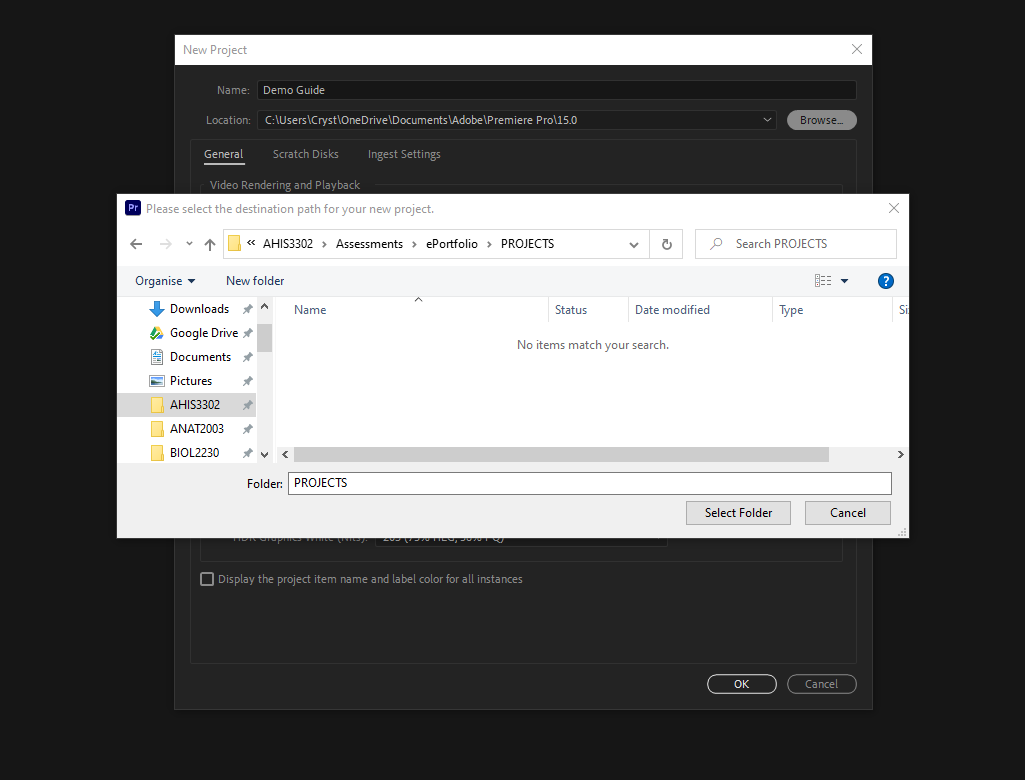This screenshot has height=780, width=1025.
Task: Click the file list scroll left arrow
Action: (x=285, y=454)
